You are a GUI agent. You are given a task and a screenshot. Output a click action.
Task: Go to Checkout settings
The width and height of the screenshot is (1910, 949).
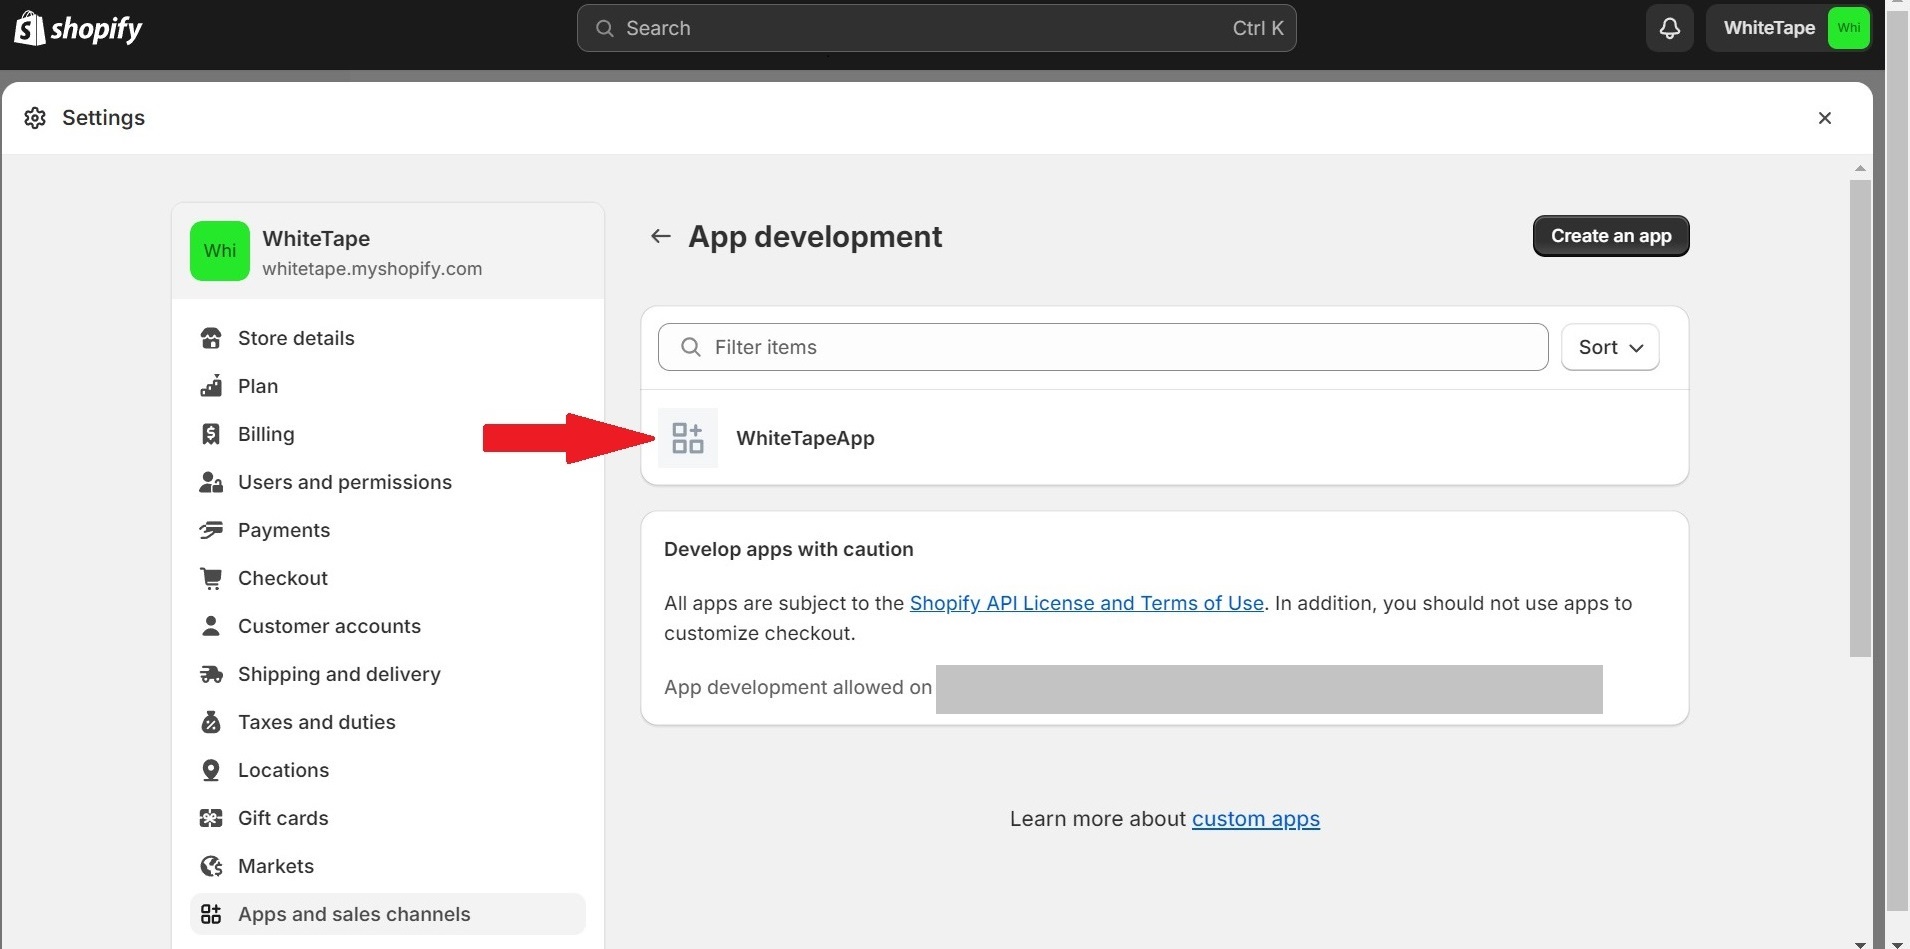(387, 578)
